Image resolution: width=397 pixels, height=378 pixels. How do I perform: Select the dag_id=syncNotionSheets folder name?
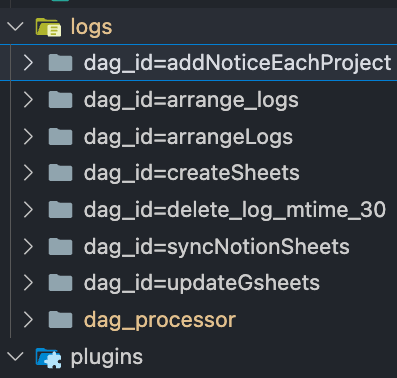tap(217, 247)
